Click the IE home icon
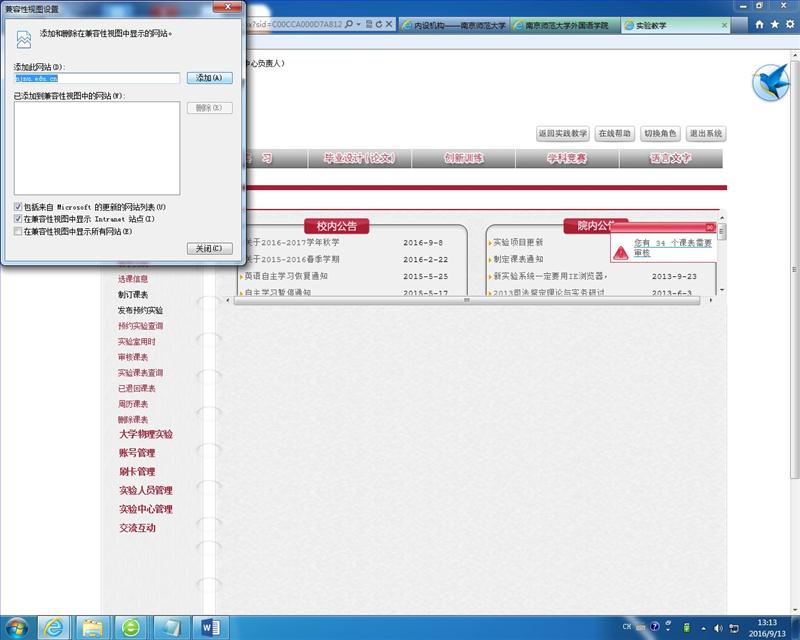Viewport: 800px width, 640px height. 760,24
